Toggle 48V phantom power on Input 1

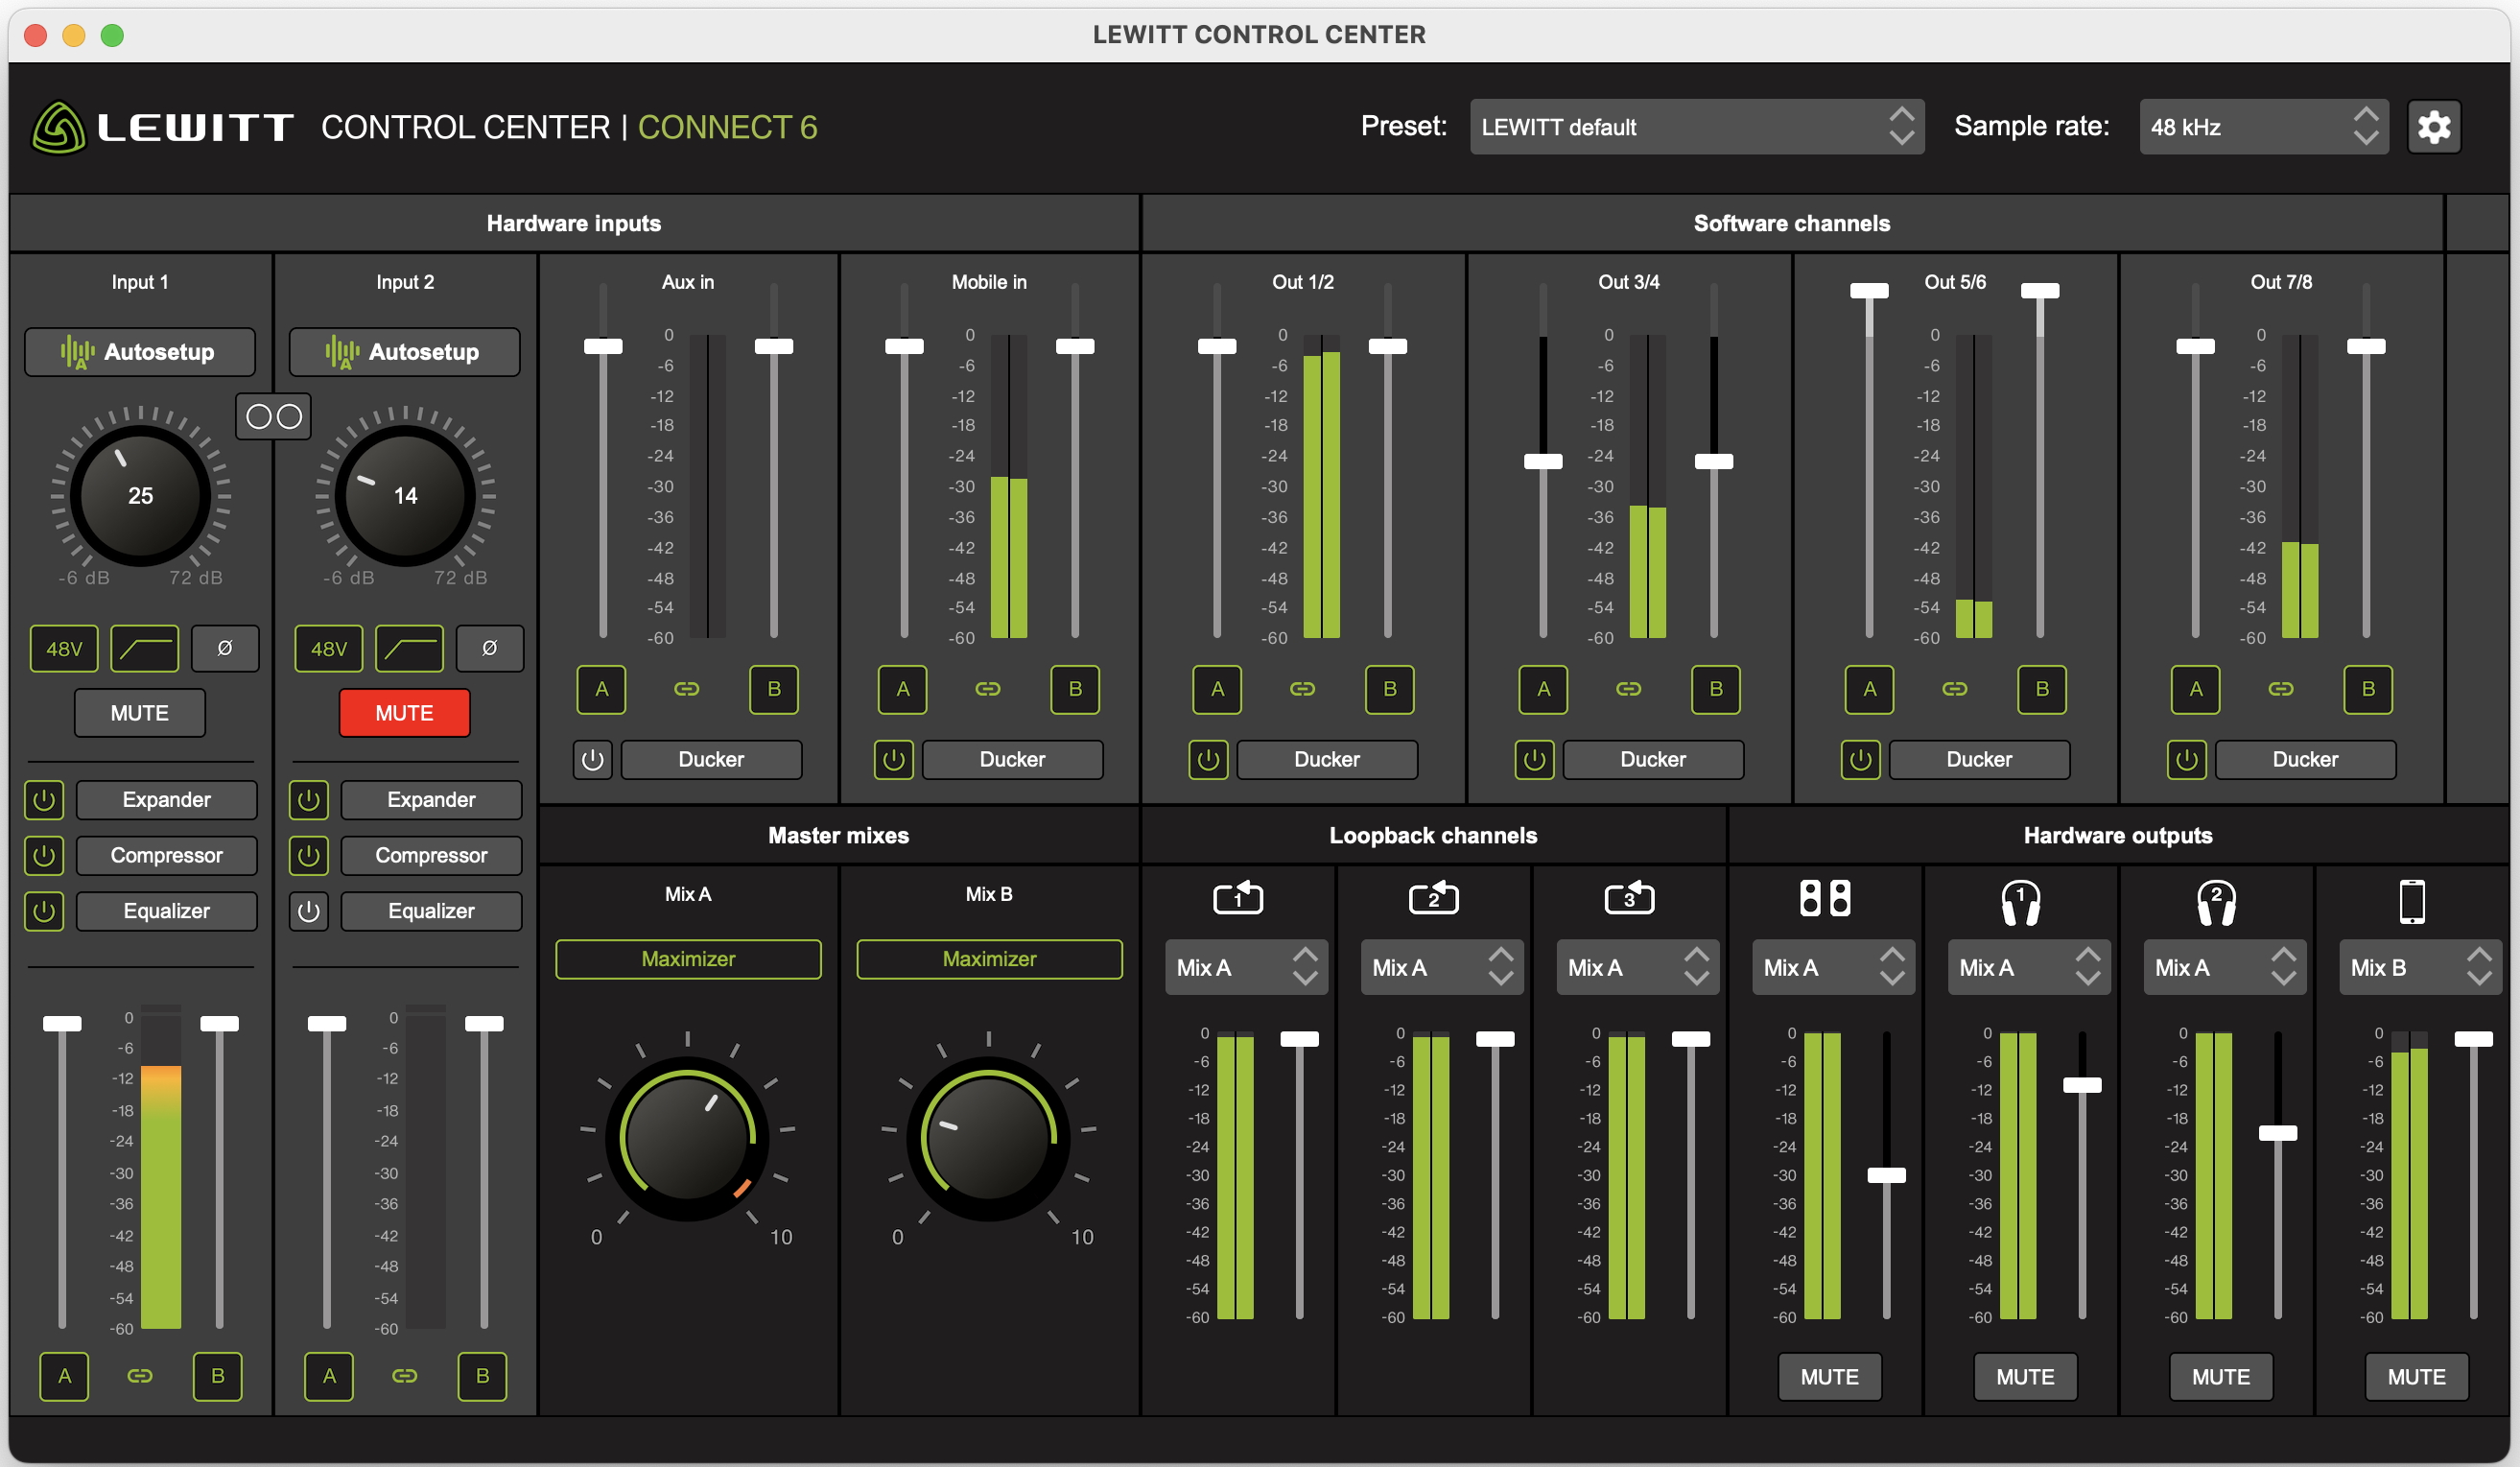click(x=64, y=648)
